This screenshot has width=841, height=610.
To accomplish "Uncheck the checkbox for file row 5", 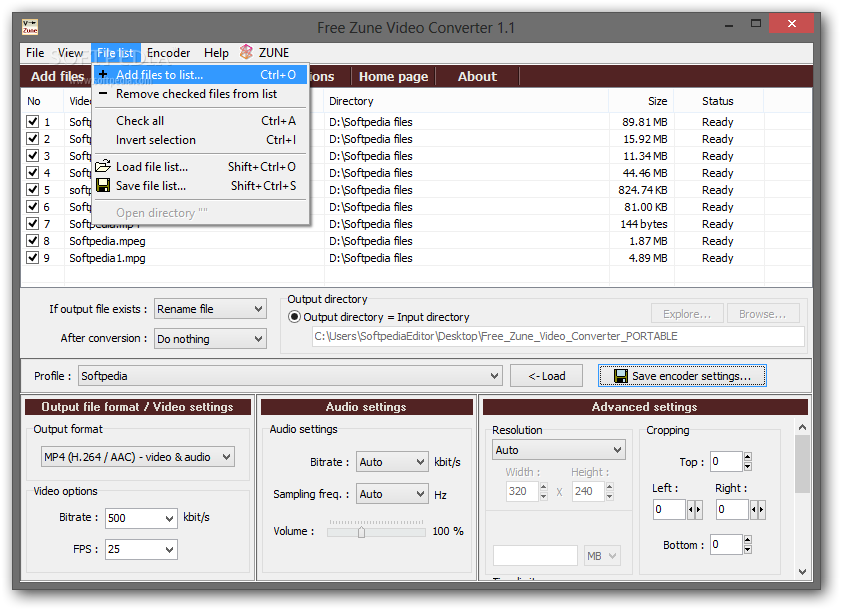I will coord(33,189).
